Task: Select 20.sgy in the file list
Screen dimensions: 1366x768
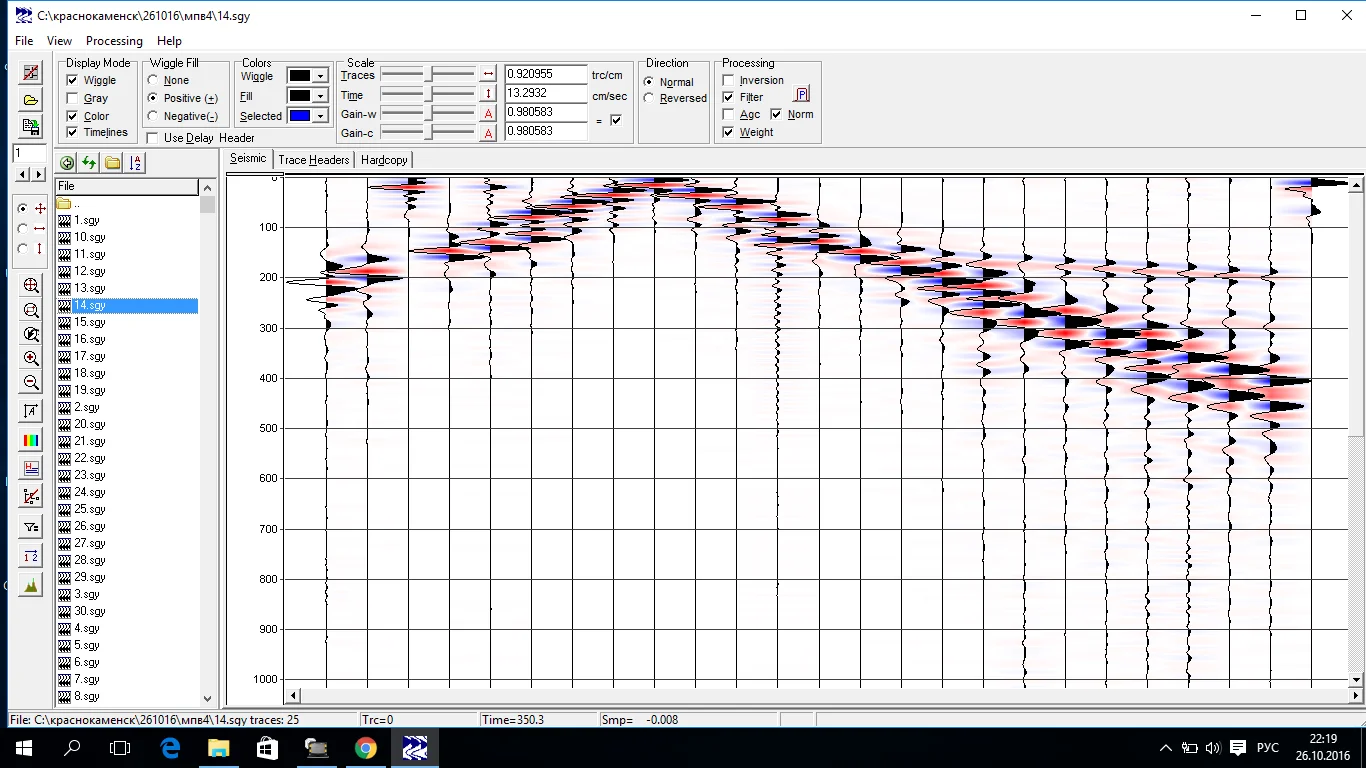Action: pyautogui.click(x=89, y=424)
